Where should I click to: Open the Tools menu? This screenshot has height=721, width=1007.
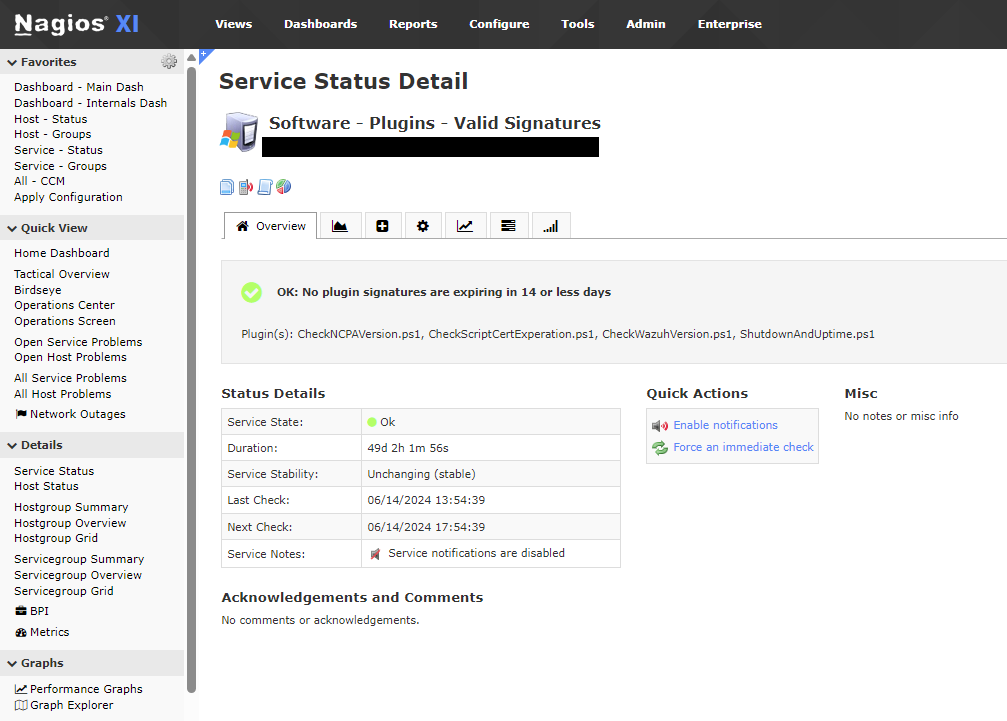577,24
